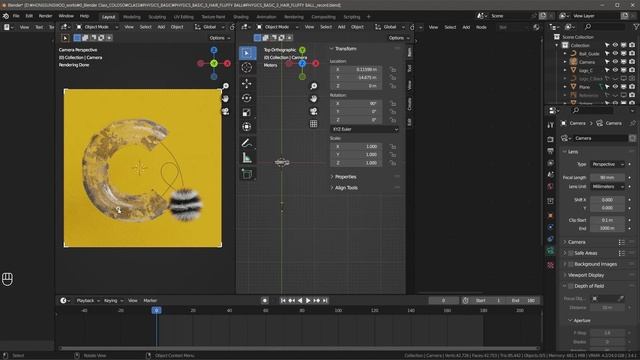640x360 pixels.
Task: Click the Blender logo menu icon
Action: point(6,16)
